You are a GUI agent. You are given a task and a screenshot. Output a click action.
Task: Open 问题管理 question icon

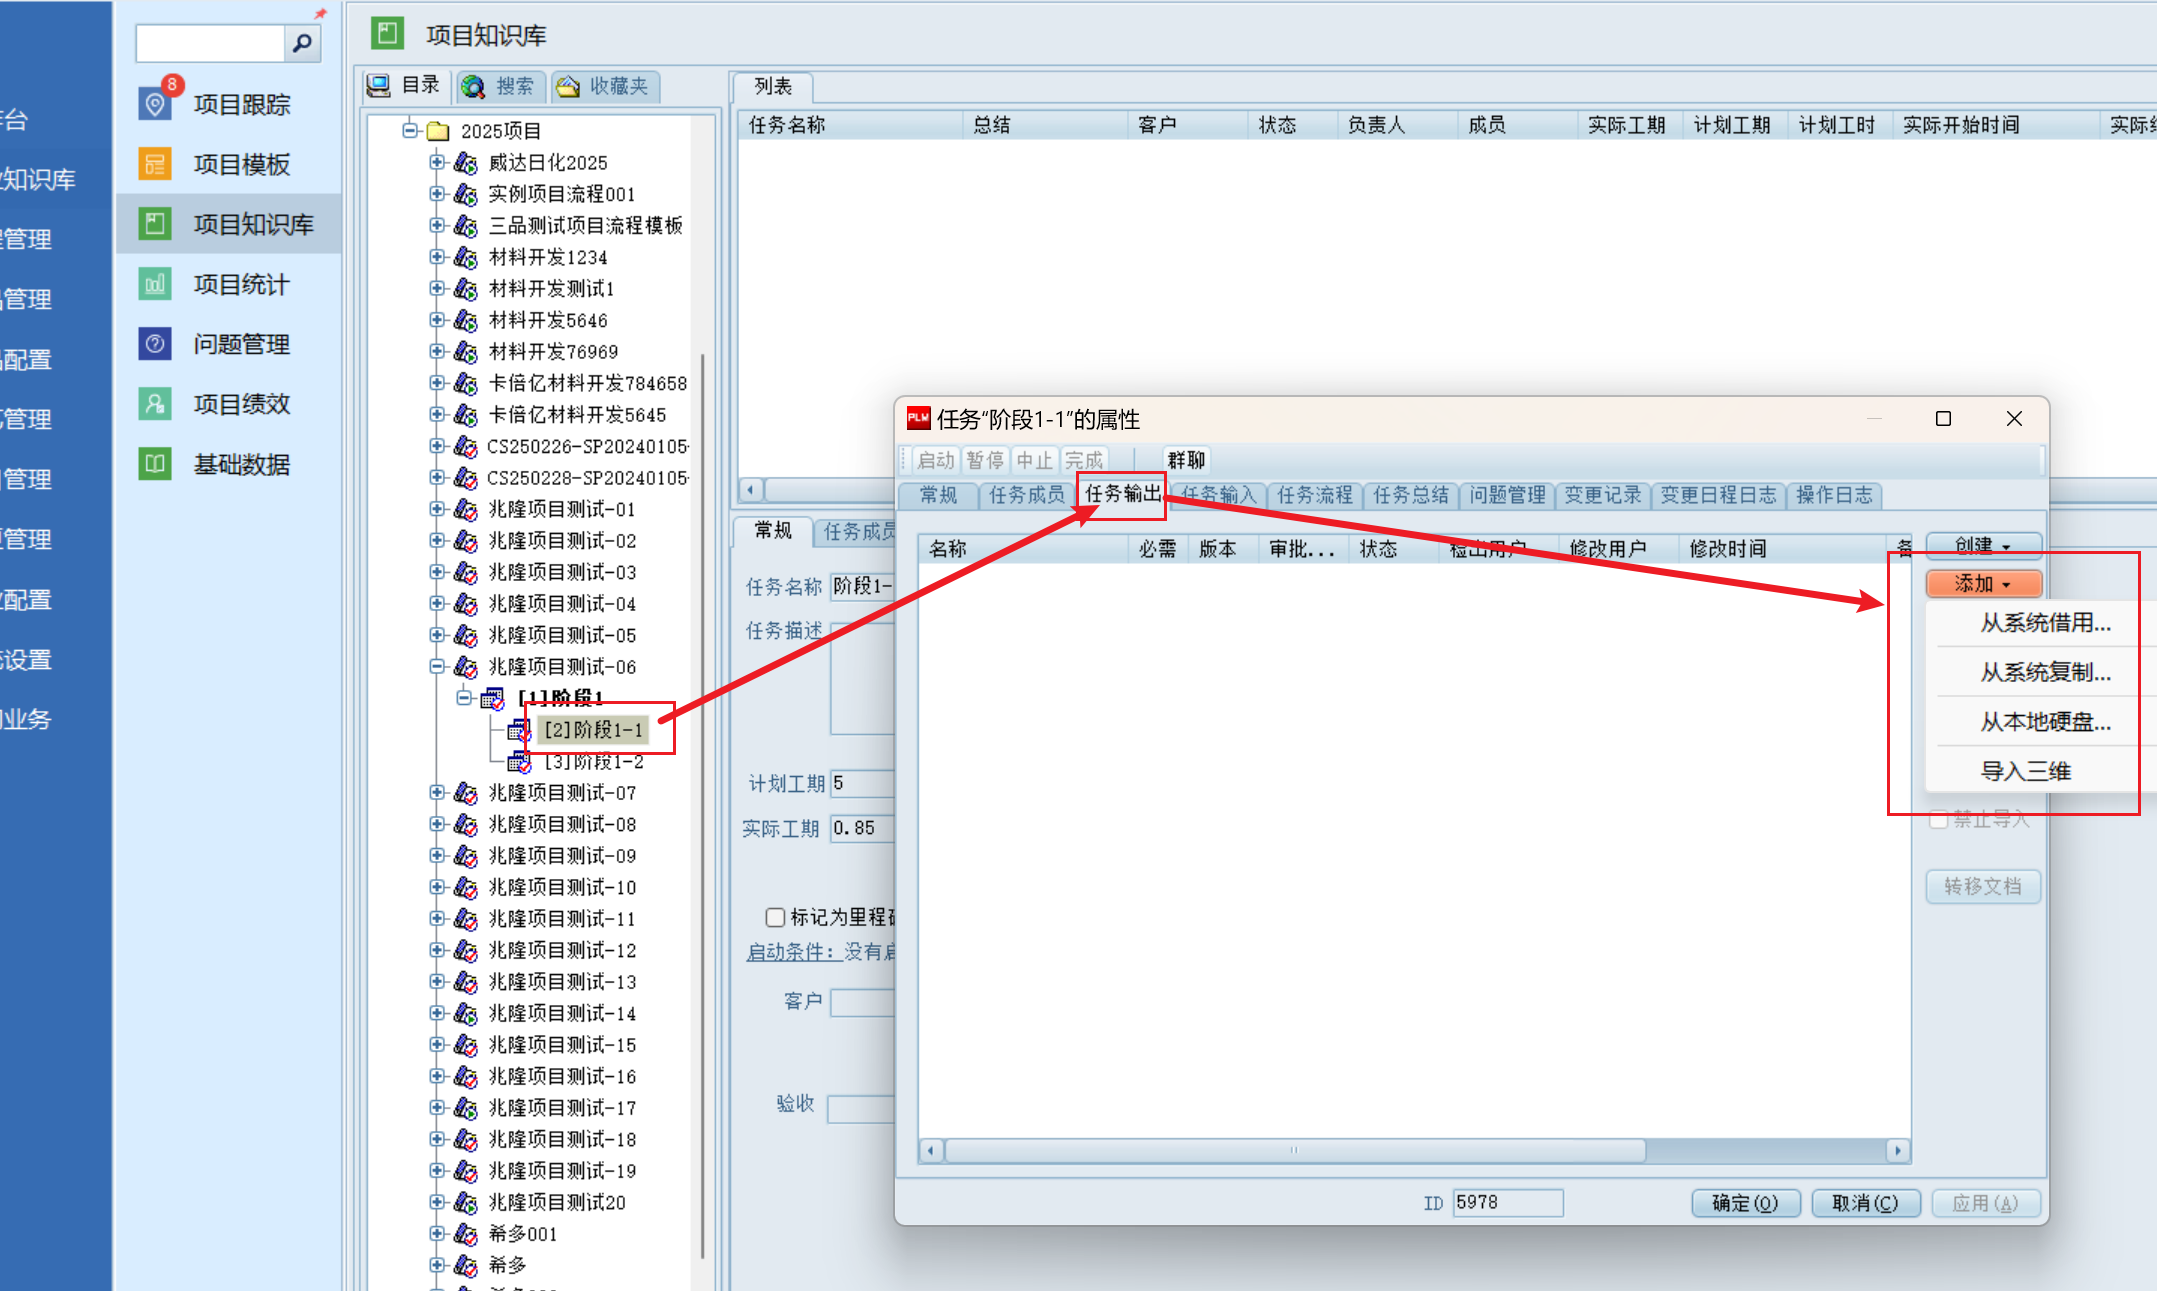point(155,344)
